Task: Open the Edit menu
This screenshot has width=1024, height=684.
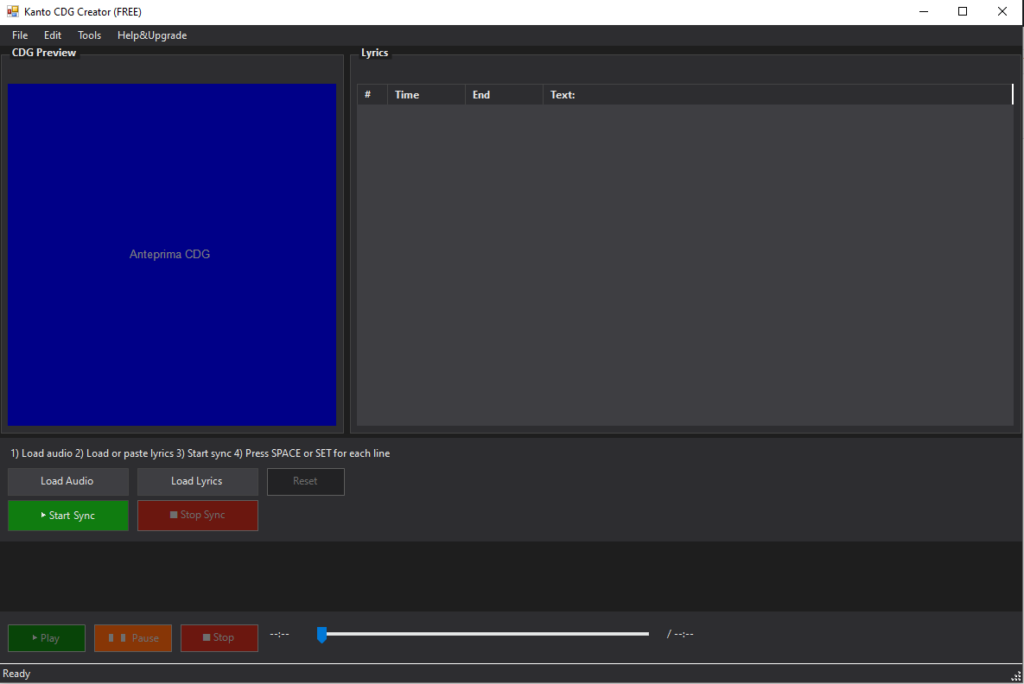Action: click(x=53, y=35)
